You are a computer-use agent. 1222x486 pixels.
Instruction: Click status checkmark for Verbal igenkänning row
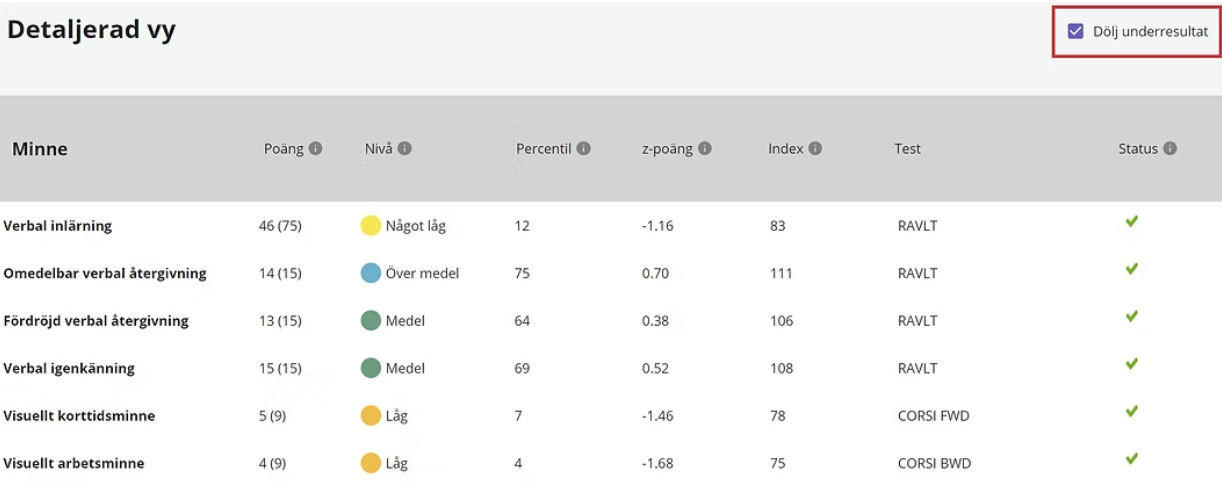[x=1131, y=364]
